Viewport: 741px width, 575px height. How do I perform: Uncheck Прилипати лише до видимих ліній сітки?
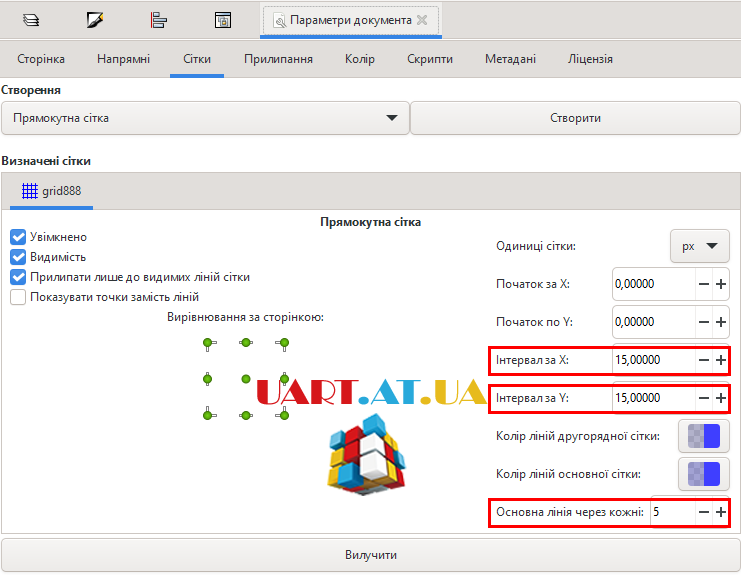tap(18, 277)
